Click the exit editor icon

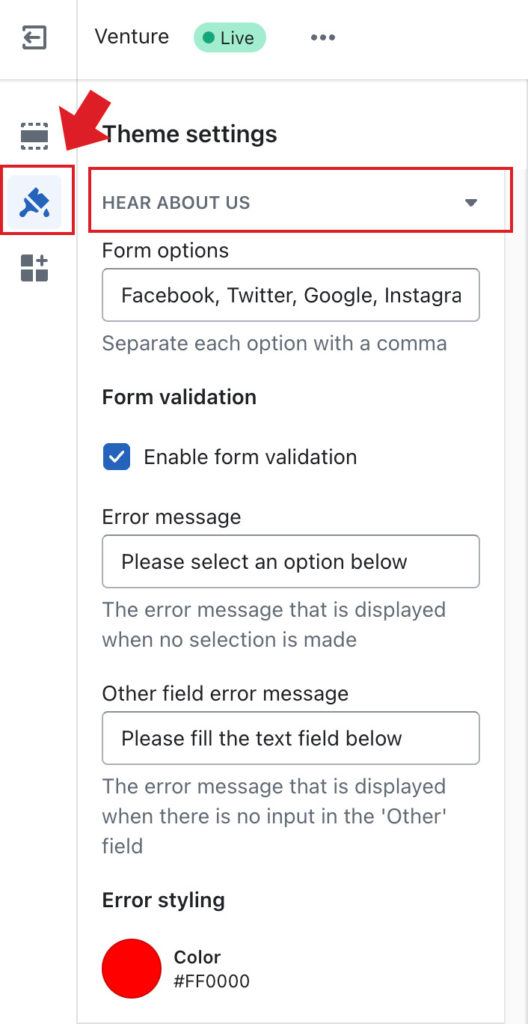[34, 37]
